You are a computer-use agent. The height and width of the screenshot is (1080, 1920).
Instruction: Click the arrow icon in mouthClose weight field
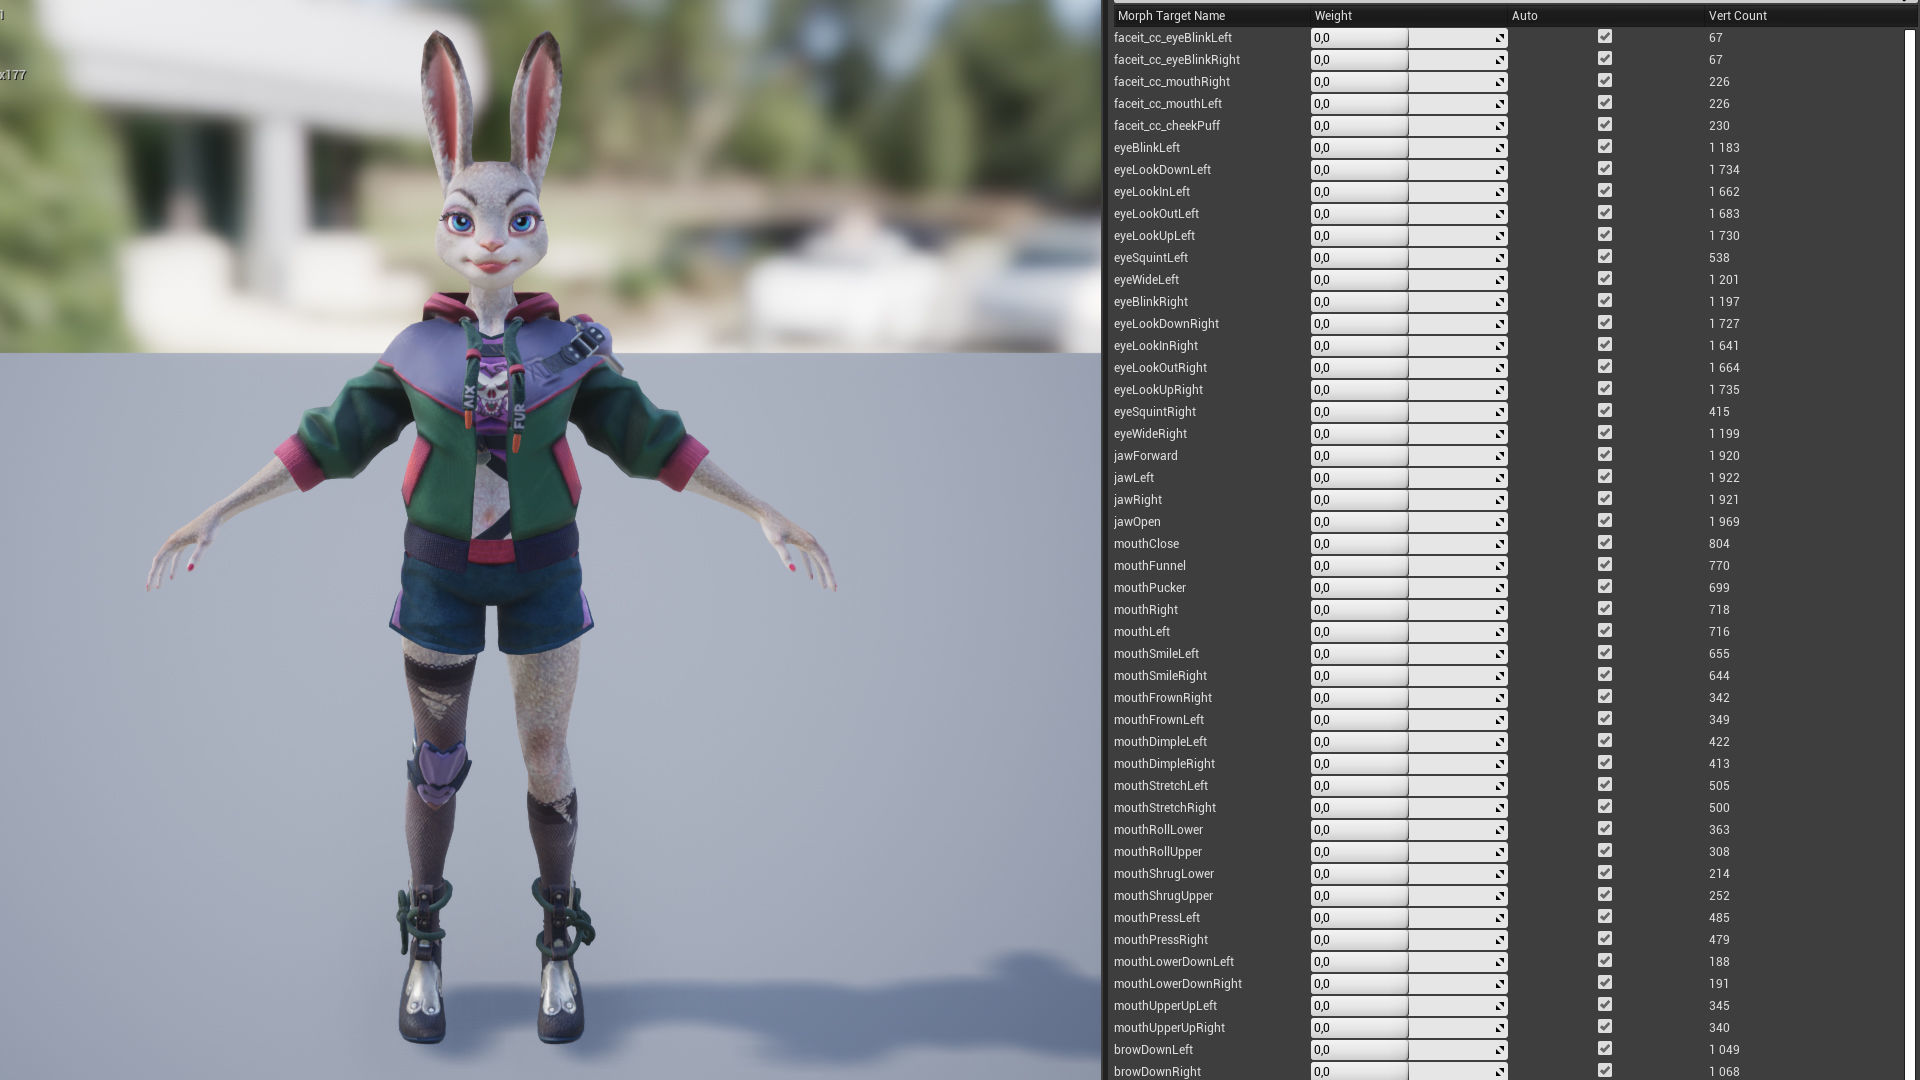pos(1500,545)
